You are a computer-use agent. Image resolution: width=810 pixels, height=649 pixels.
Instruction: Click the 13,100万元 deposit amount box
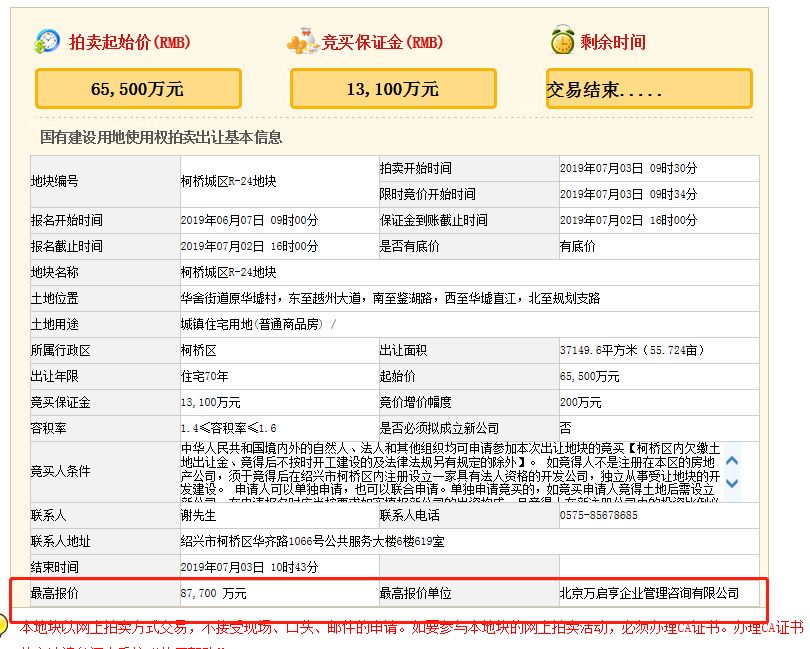pos(393,89)
